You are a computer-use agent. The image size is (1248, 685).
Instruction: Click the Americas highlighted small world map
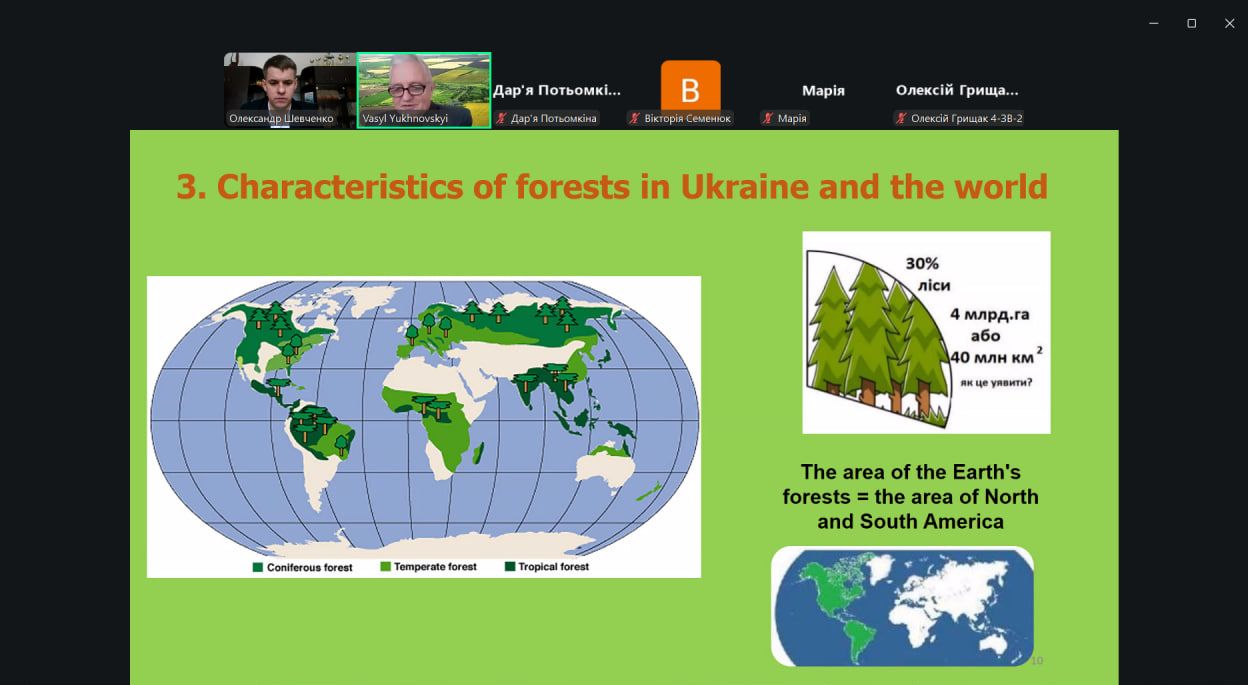point(902,605)
